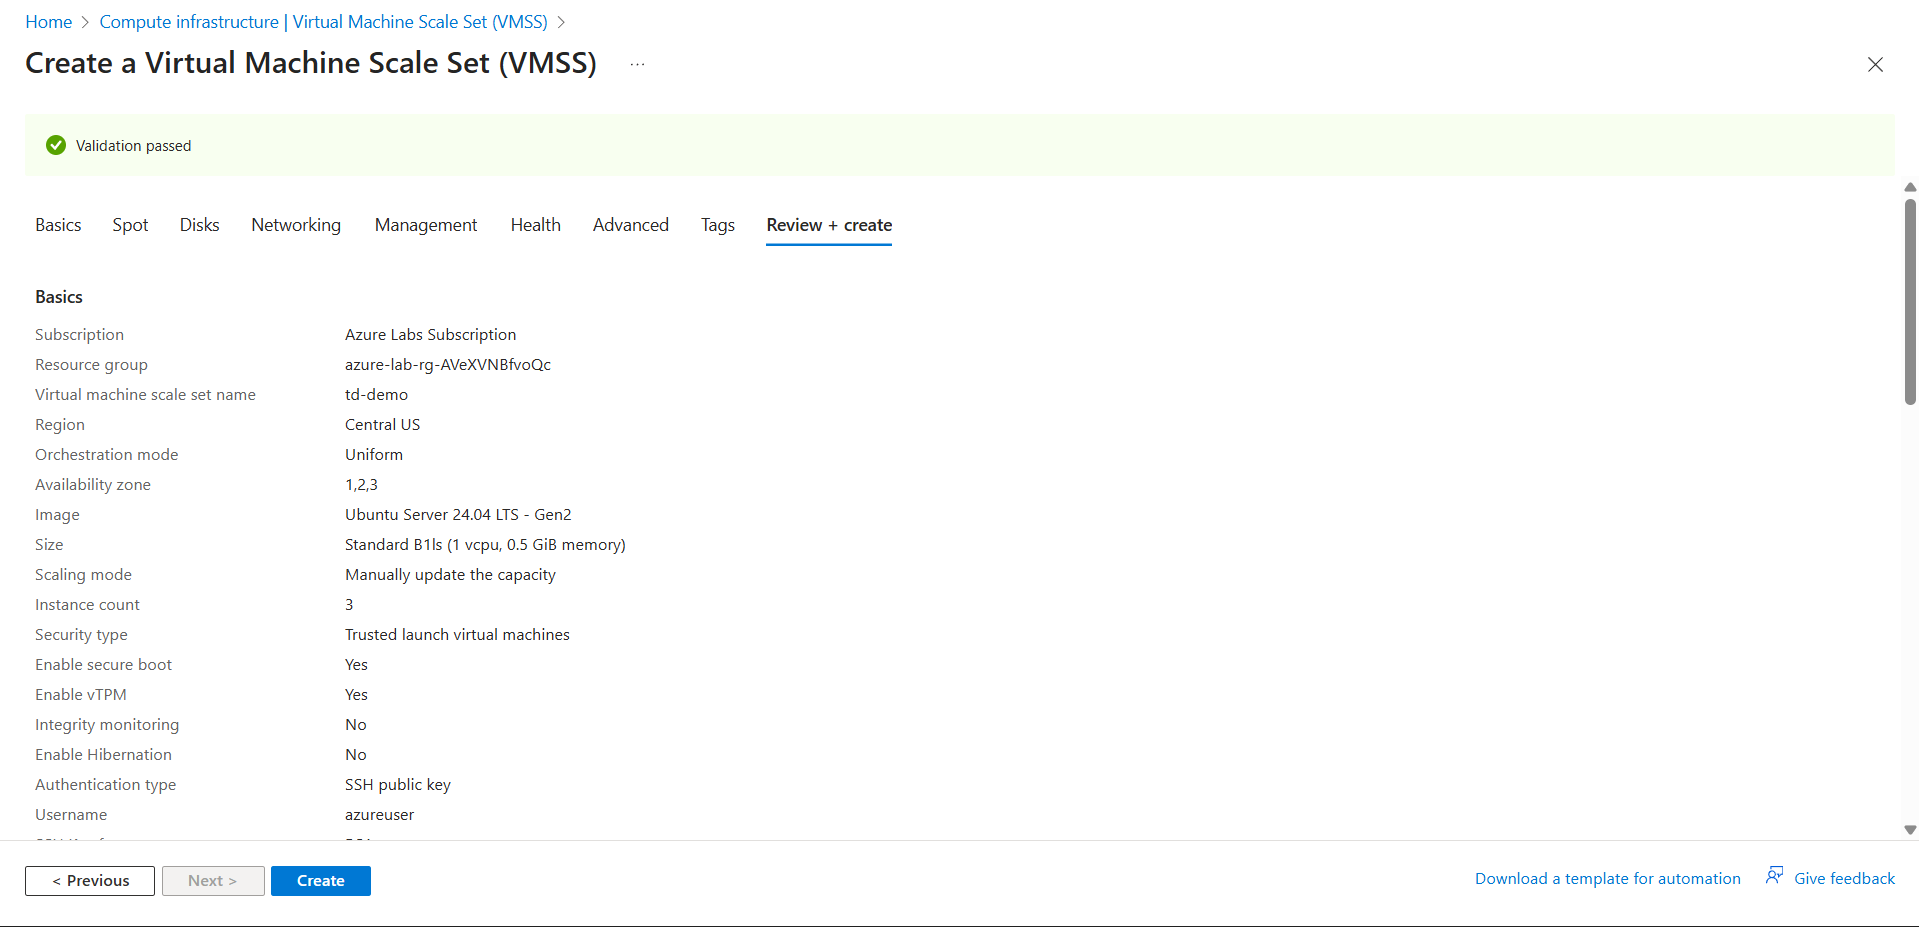
Task: Open Compute infrastructure VMSS breadcrumb link
Action: 323,22
